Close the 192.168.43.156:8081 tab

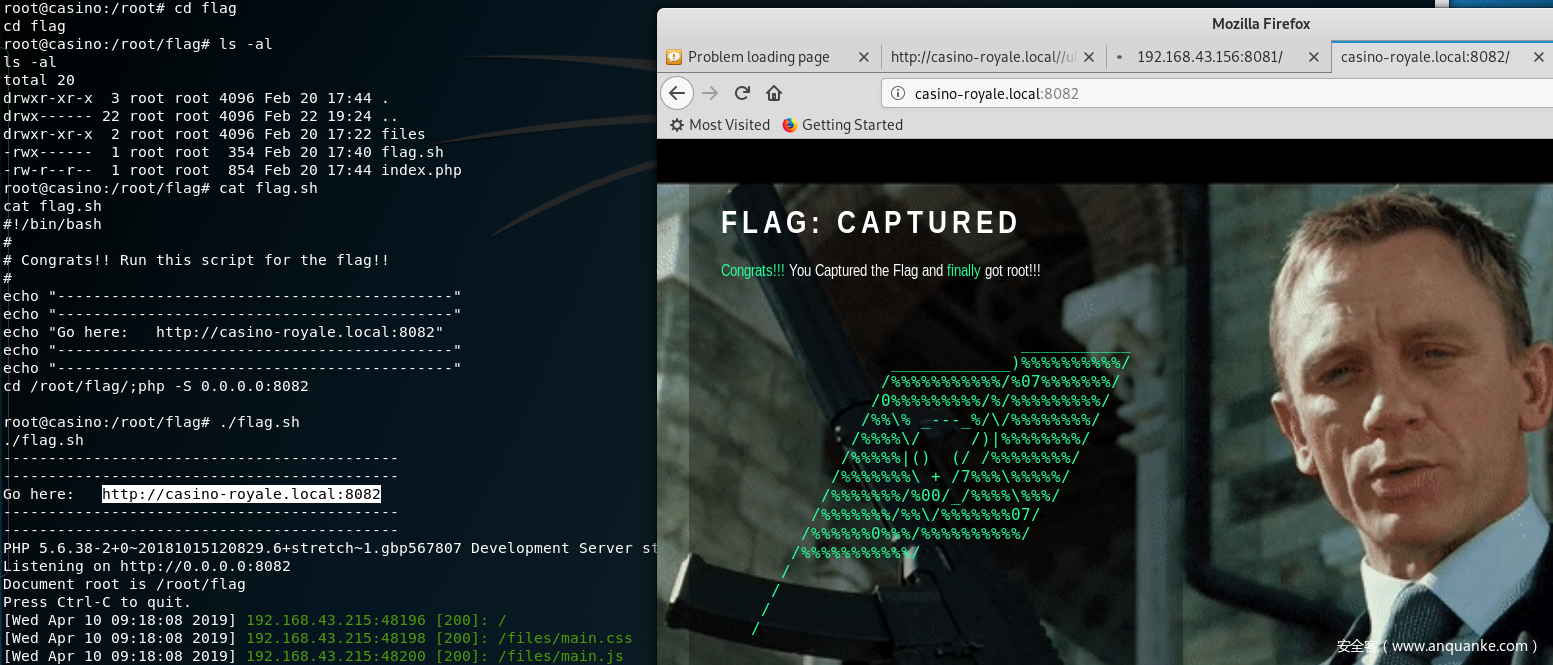coord(1314,57)
